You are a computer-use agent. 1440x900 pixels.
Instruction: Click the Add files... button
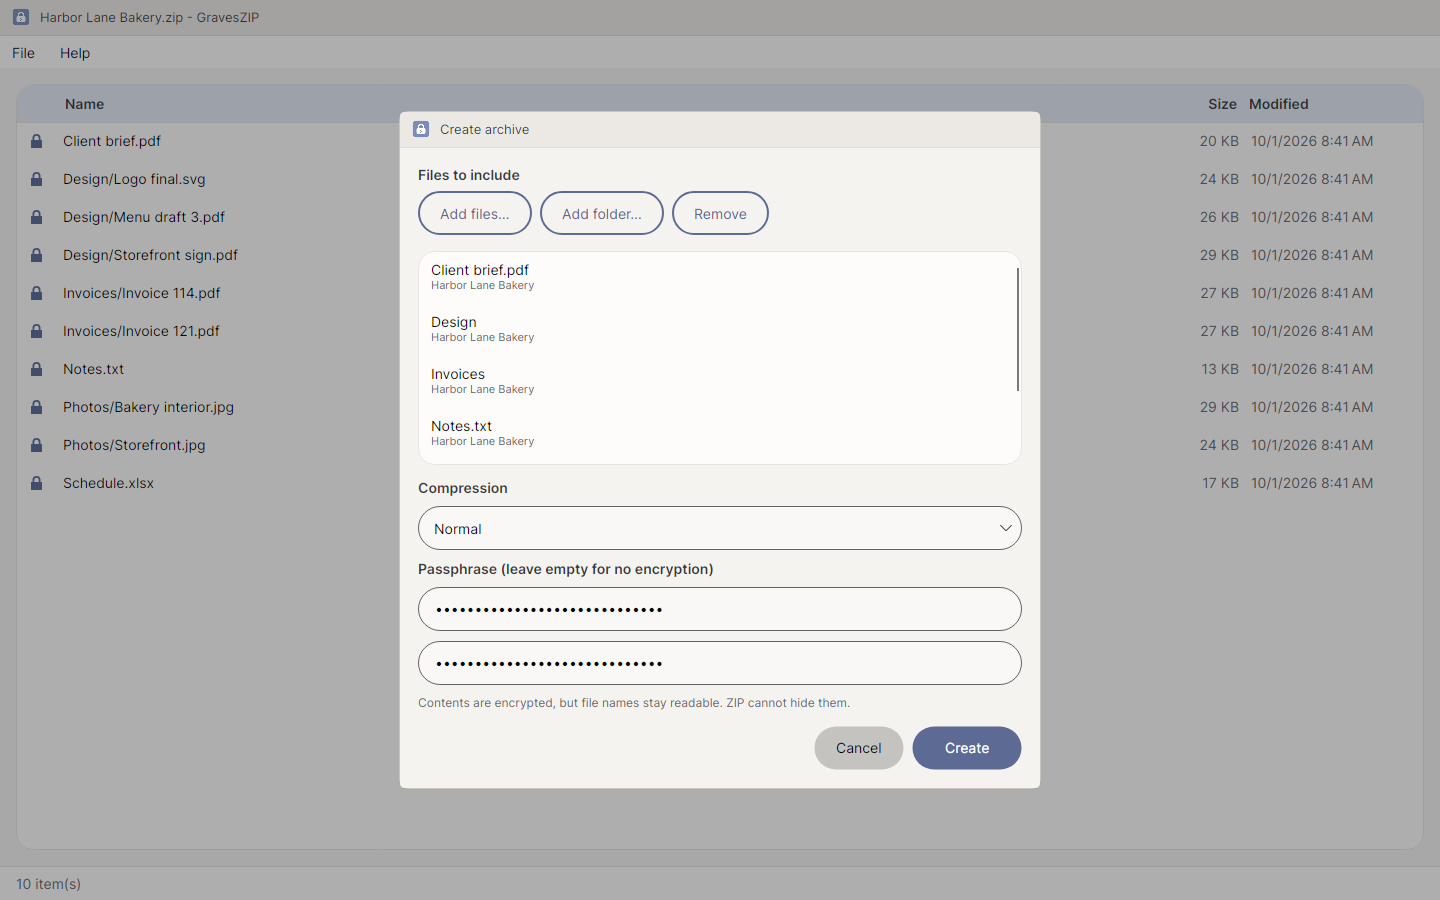475,213
